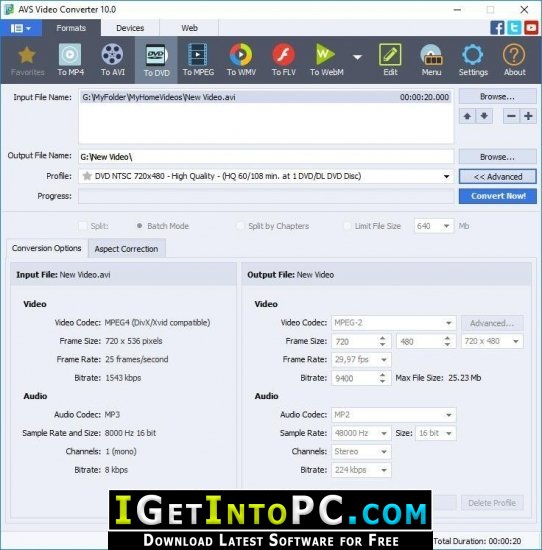Open the Aspect Correction tab
This screenshot has width=542, height=550.
point(127,249)
